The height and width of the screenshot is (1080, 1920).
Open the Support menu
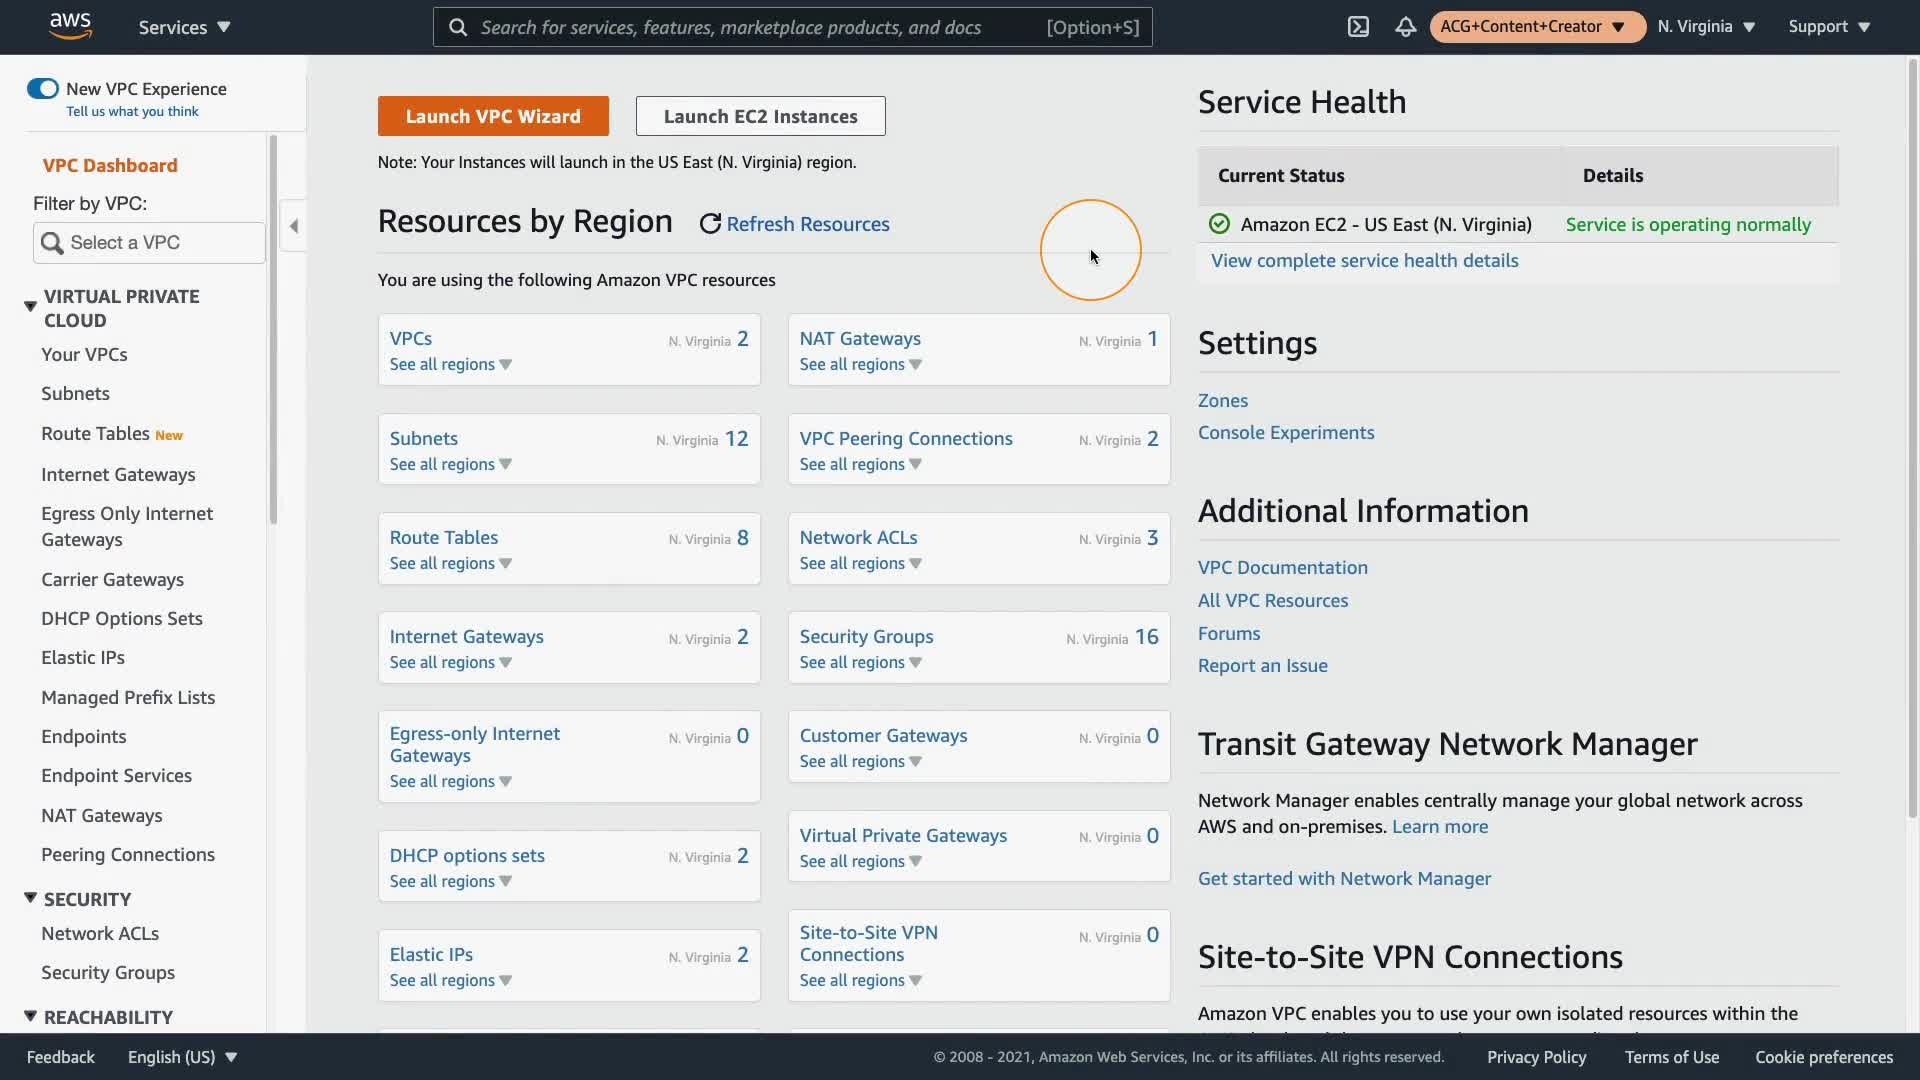[1828, 27]
